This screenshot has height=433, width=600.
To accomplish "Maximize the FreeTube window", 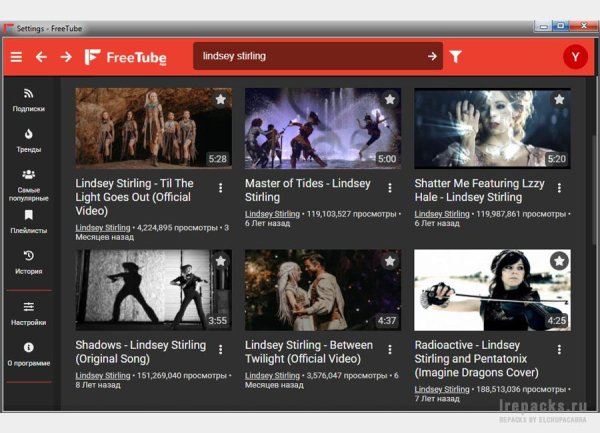I will (x=561, y=26).
